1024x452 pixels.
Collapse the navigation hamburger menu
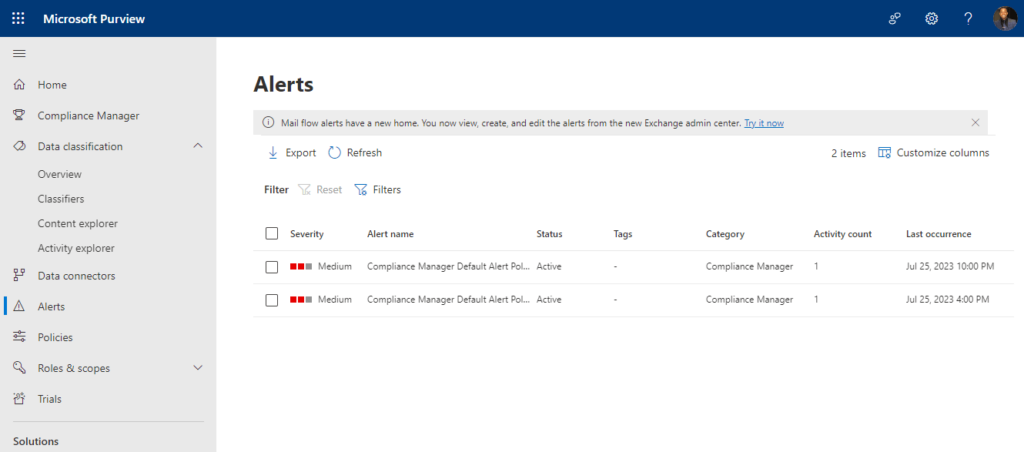[19, 53]
